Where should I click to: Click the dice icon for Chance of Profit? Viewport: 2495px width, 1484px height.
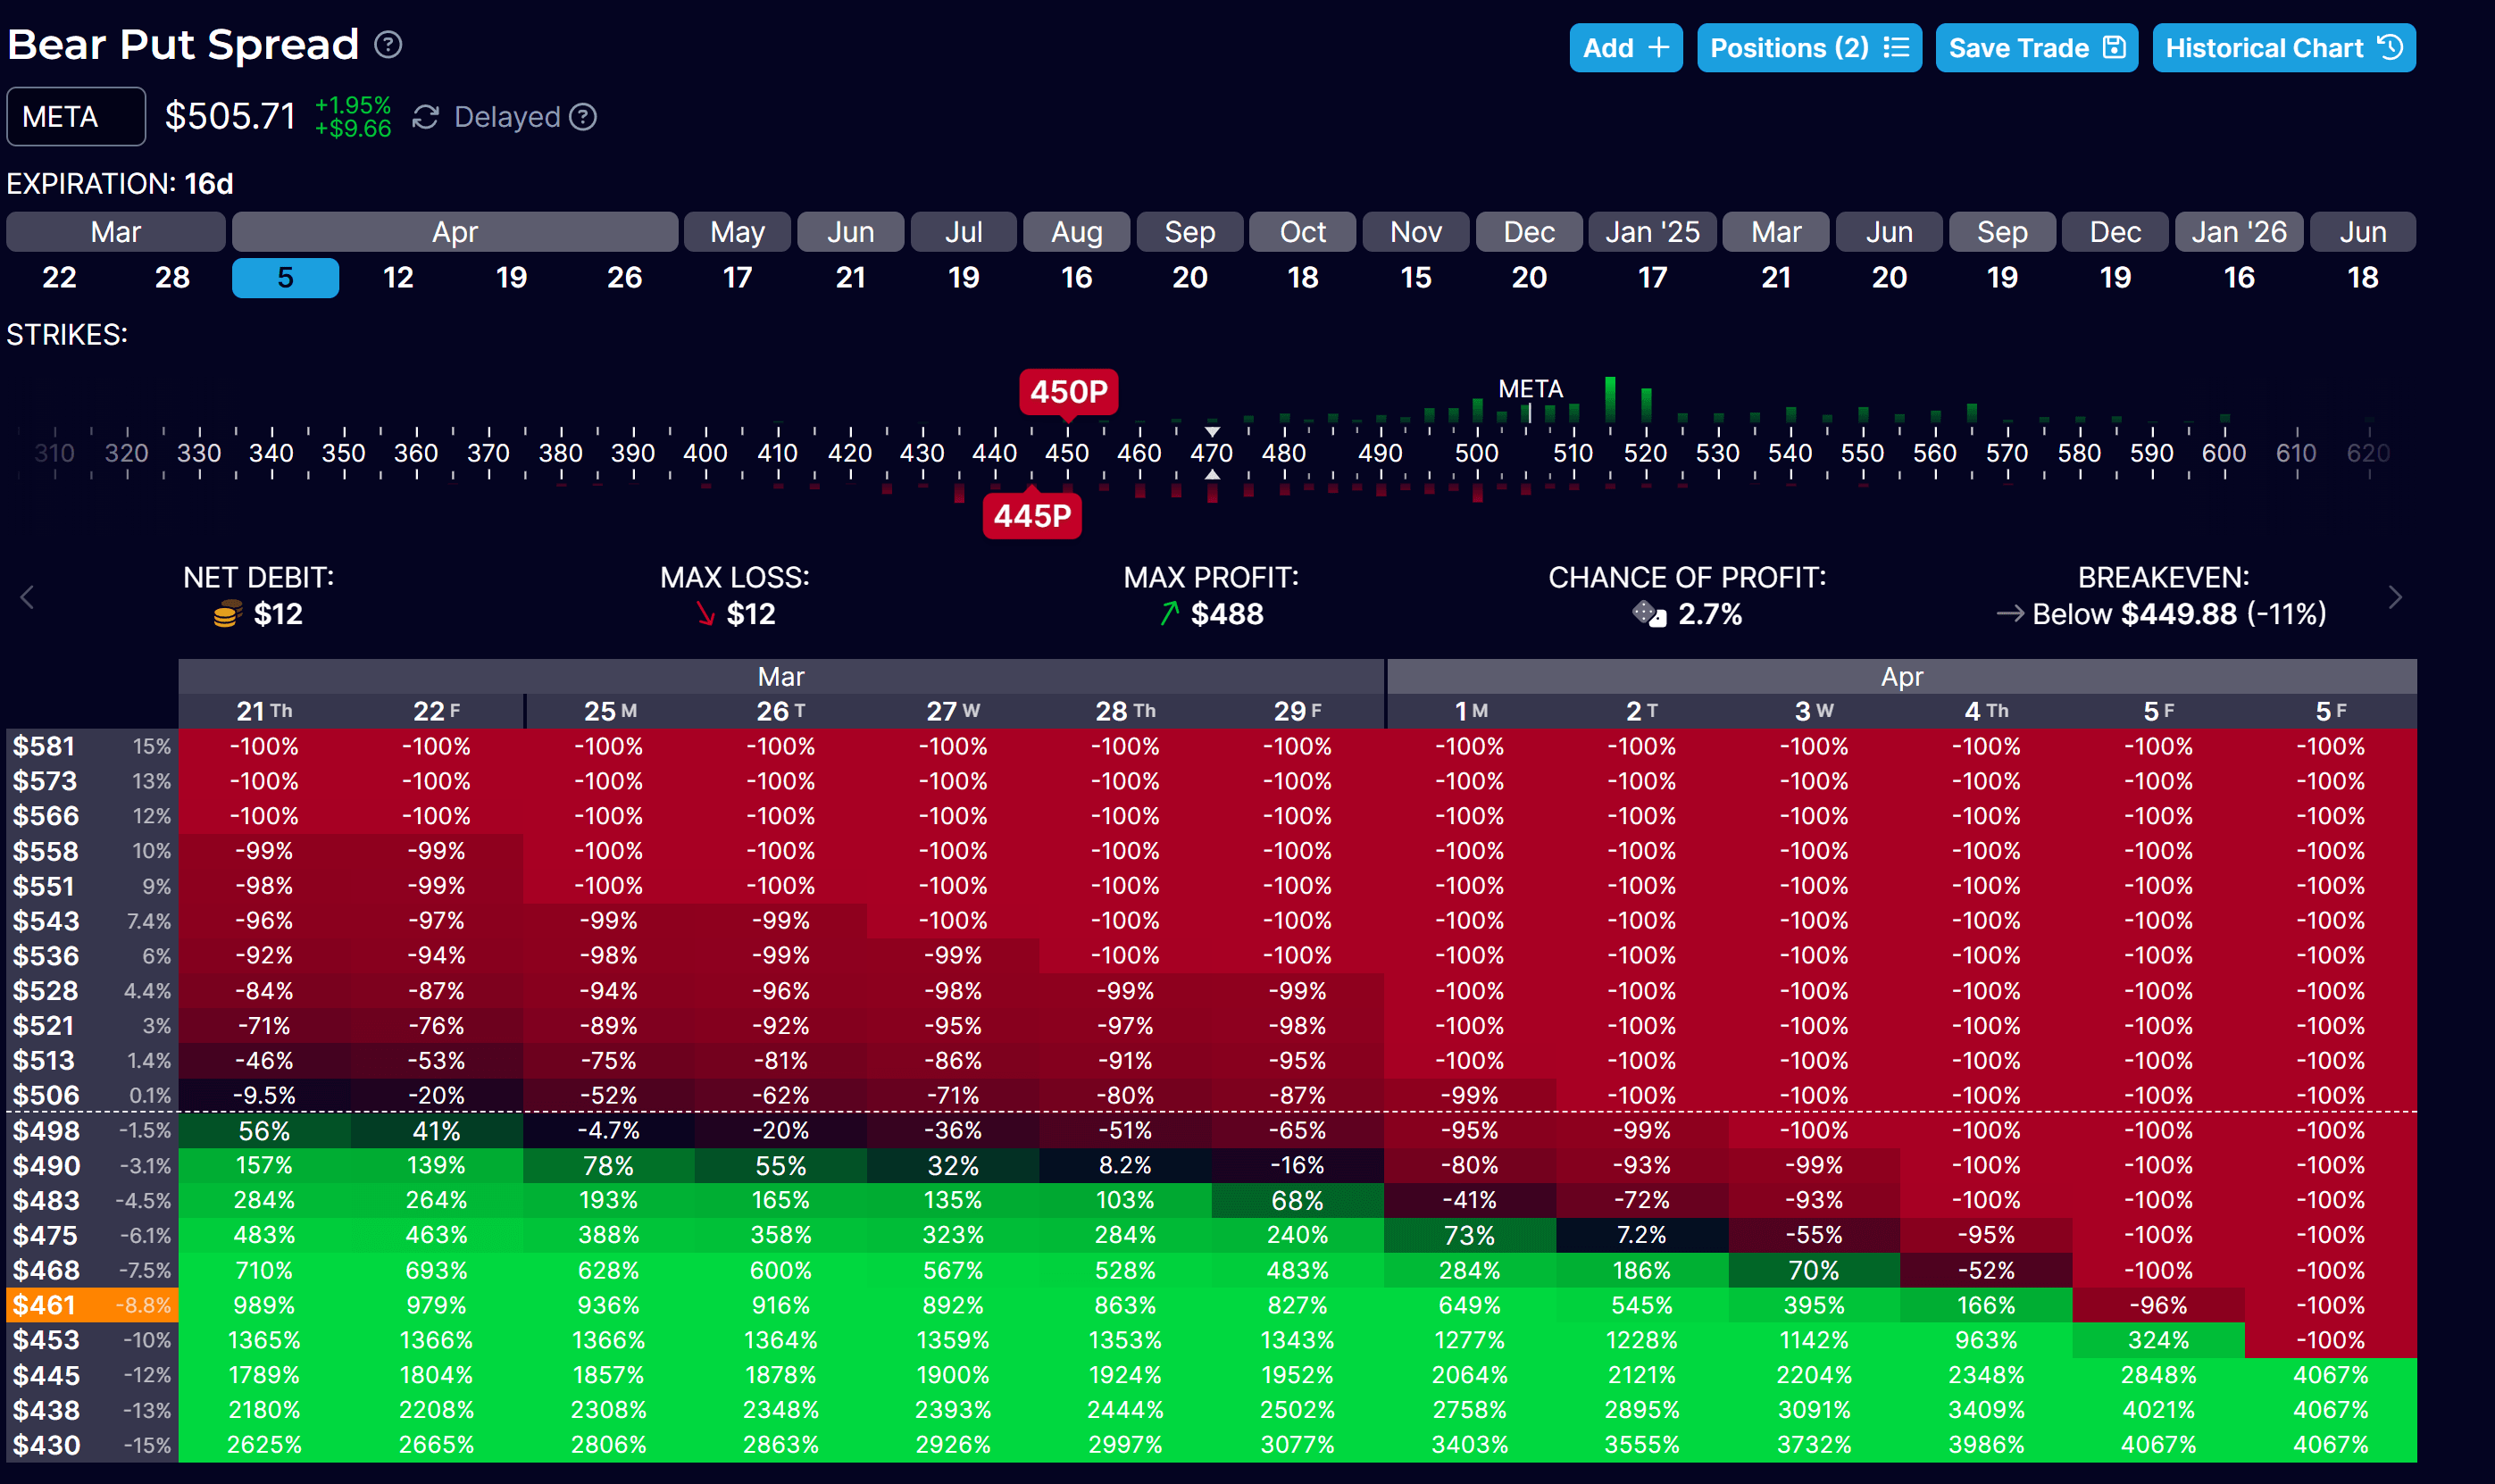(1649, 613)
